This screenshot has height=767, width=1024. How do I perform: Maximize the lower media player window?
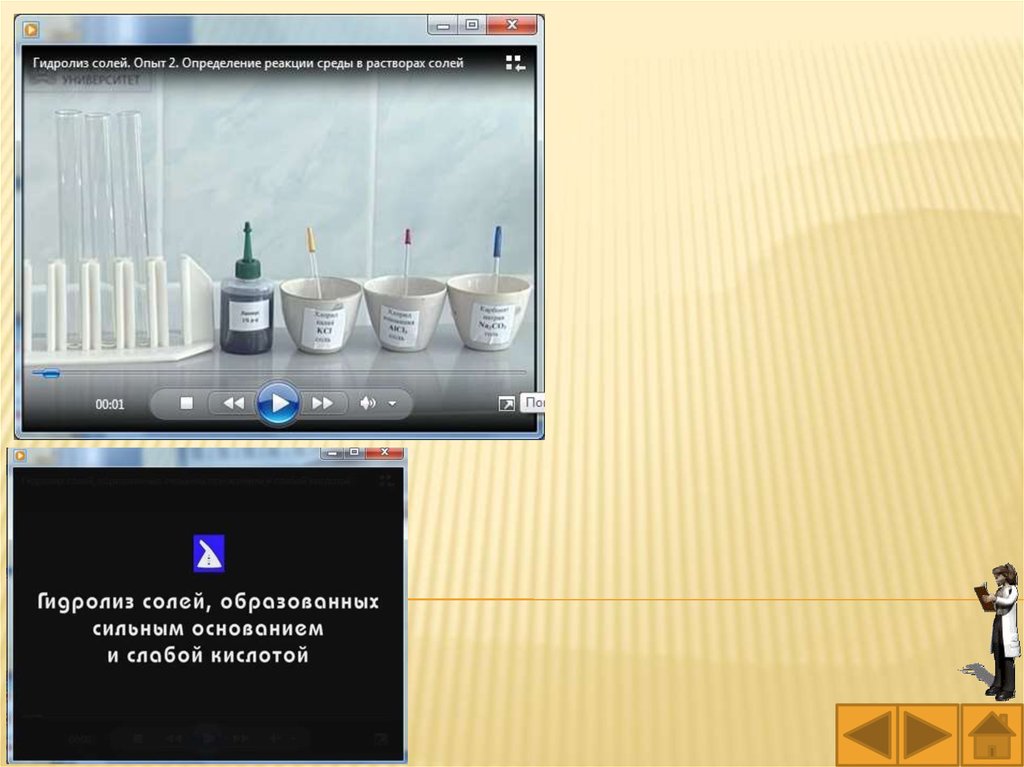tap(355, 452)
